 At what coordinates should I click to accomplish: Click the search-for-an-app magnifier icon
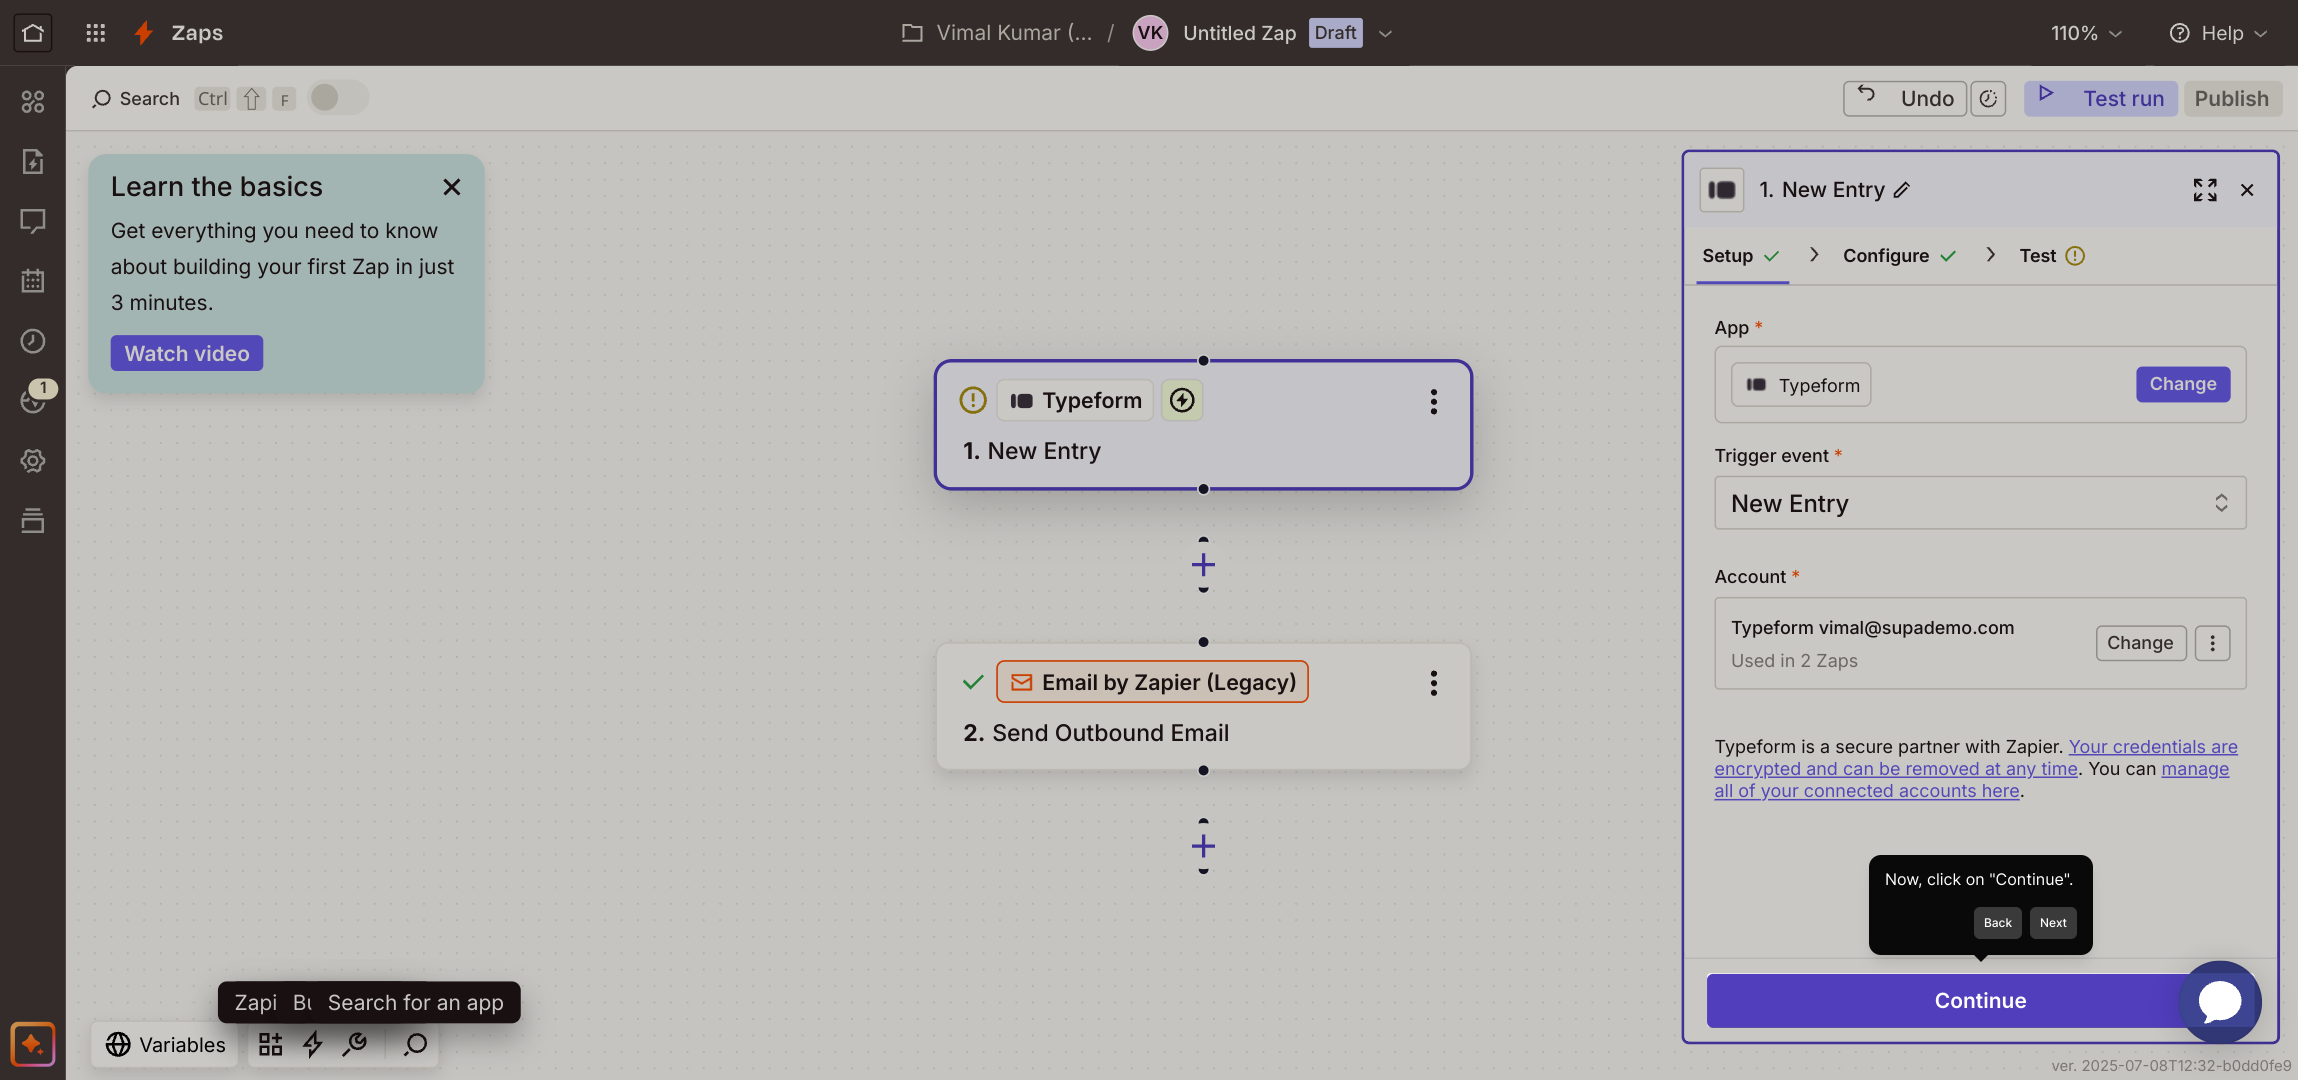[415, 1044]
